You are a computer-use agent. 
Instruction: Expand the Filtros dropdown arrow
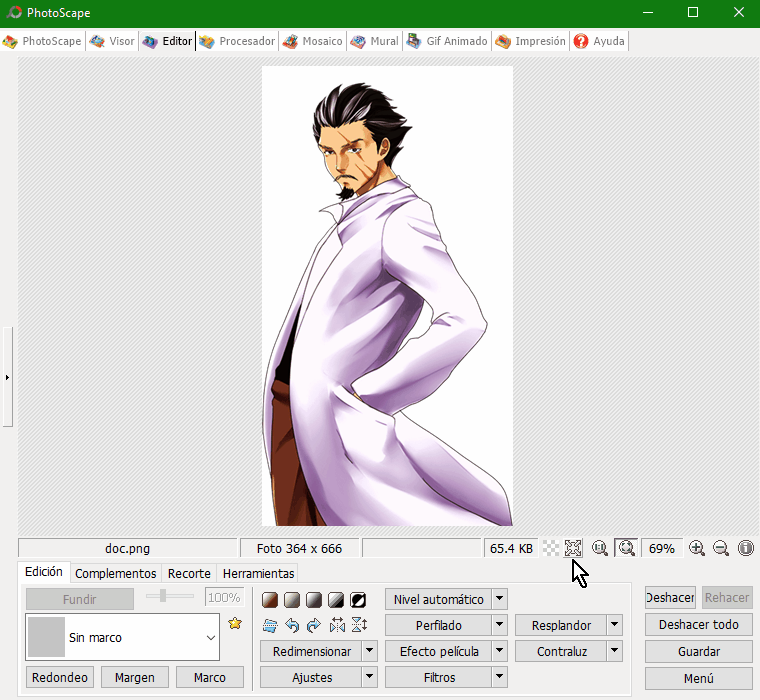500,677
